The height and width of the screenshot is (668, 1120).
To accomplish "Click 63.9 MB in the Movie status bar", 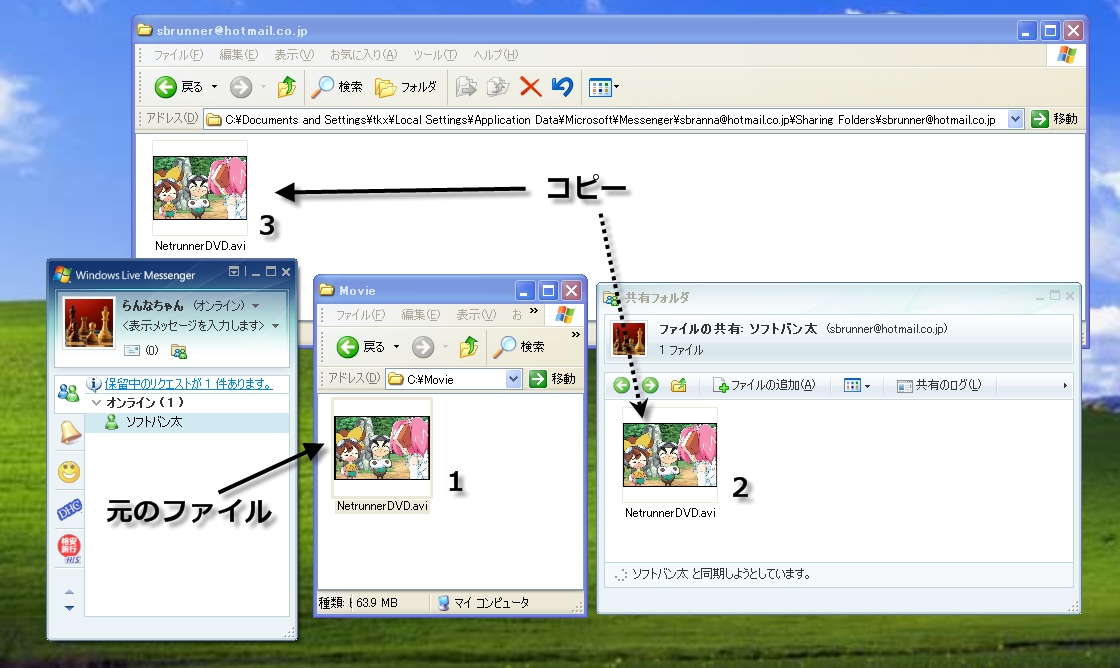I will tap(376, 603).
